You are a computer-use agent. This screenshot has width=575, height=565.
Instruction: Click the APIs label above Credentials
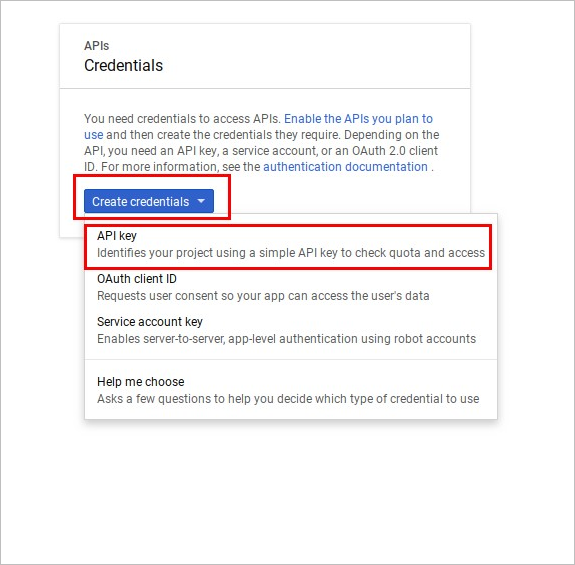(96, 46)
